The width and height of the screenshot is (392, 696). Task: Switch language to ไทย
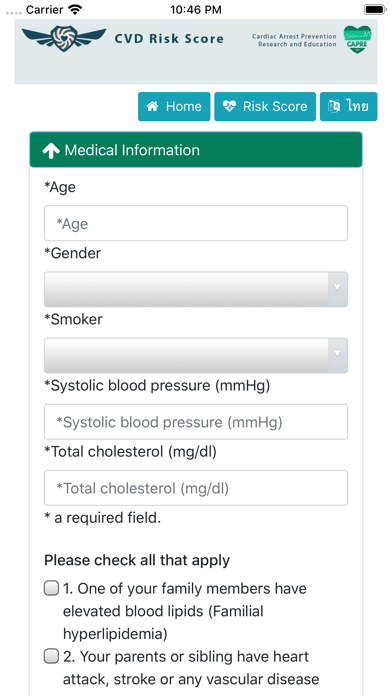[x=348, y=107]
